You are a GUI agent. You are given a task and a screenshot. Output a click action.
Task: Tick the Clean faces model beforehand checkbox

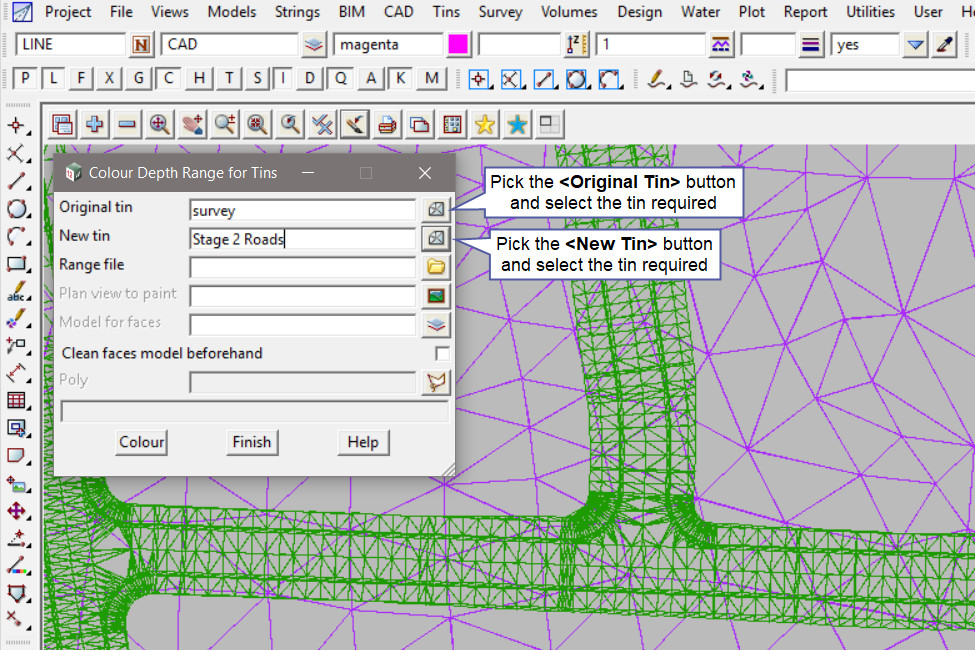coord(442,353)
